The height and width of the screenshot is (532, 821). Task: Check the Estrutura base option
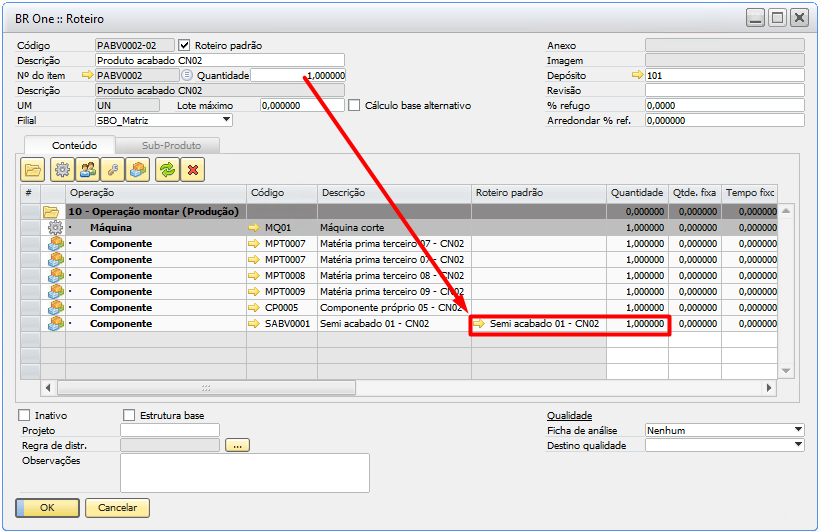point(129,415)
